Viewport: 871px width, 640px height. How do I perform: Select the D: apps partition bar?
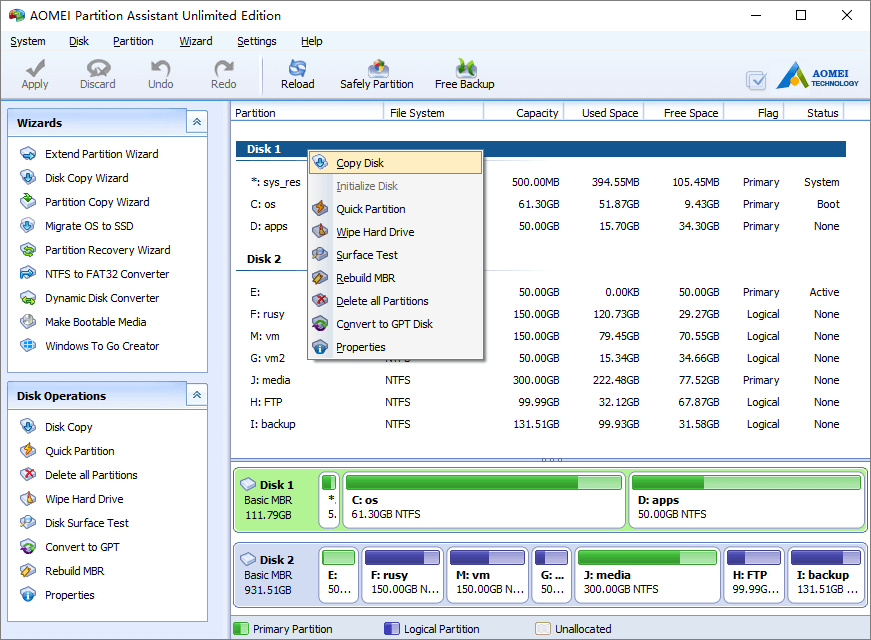pos(747,499)
